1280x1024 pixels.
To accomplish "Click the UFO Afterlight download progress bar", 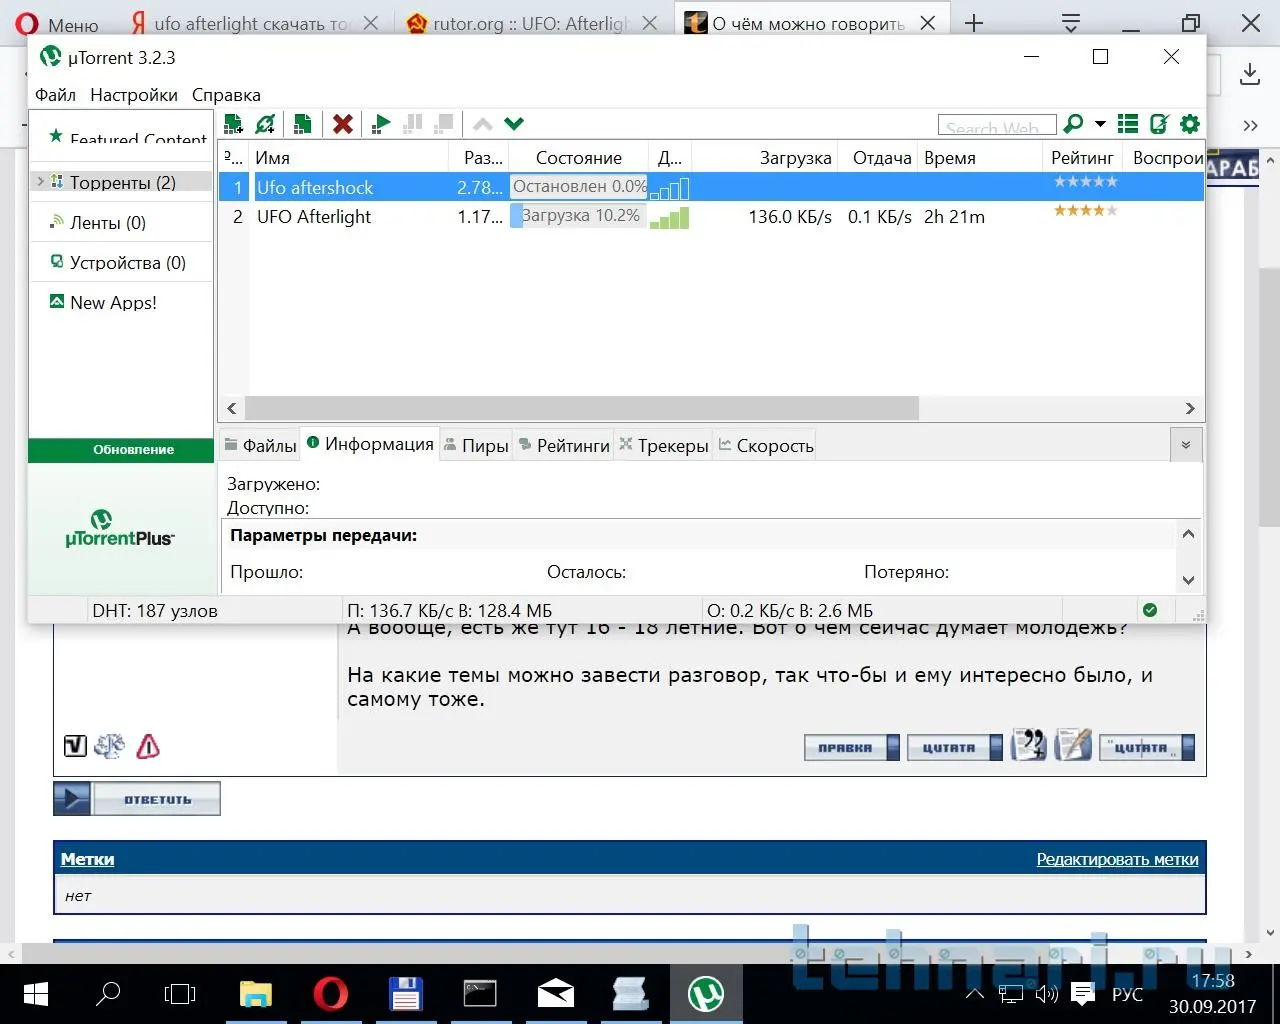I will pos(579,216).
